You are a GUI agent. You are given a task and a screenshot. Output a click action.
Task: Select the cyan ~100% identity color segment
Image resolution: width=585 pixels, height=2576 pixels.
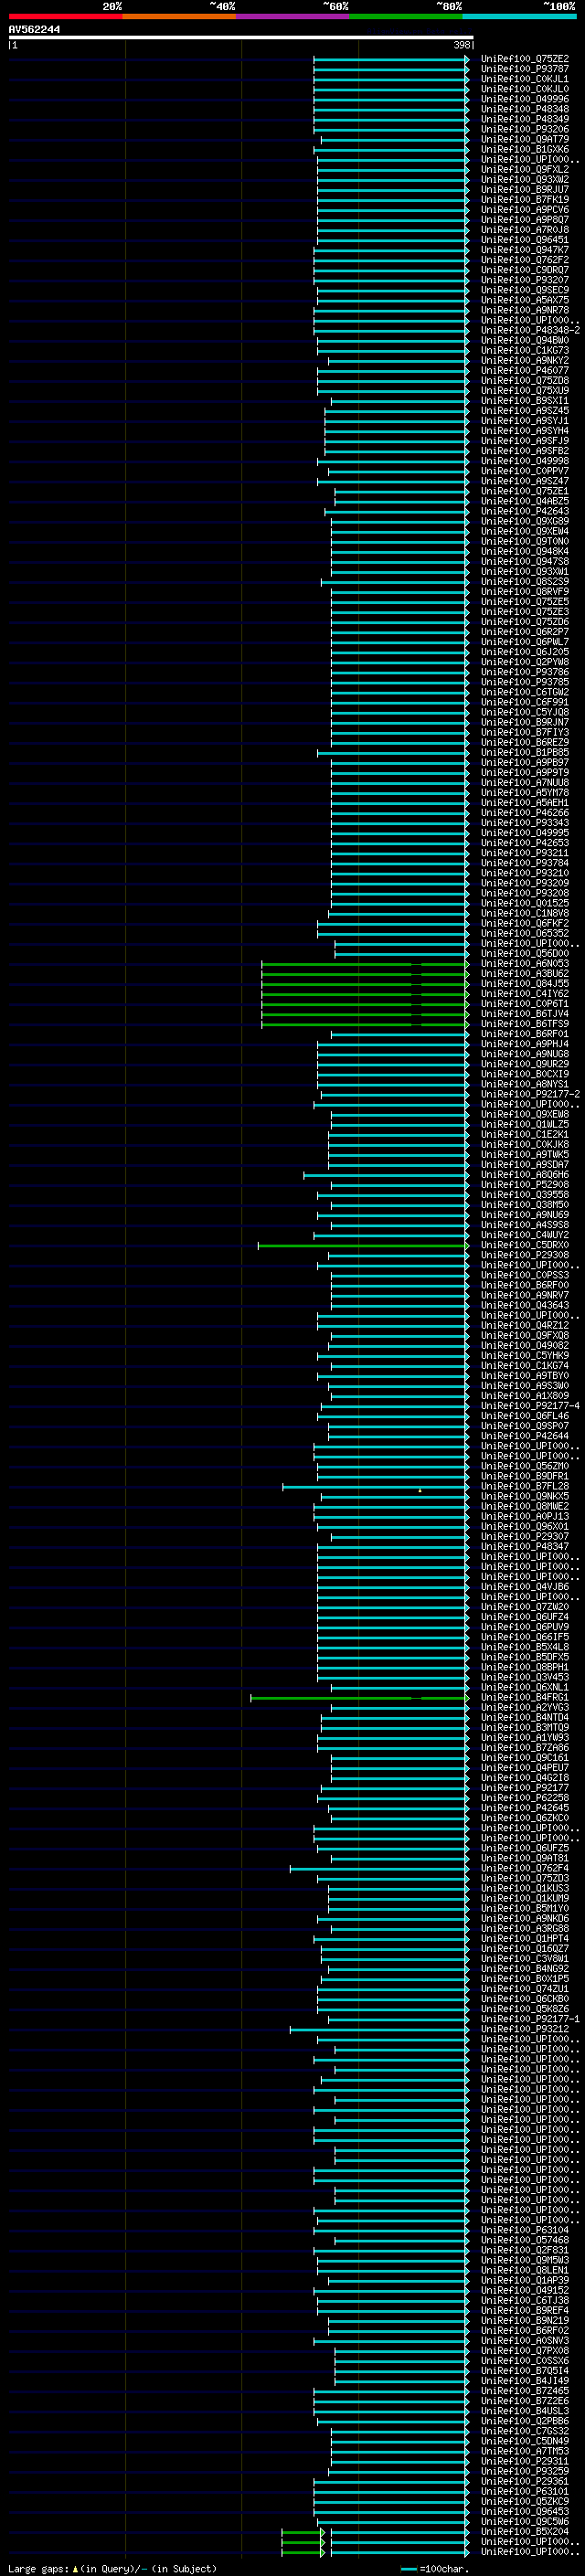coord(520,16)
